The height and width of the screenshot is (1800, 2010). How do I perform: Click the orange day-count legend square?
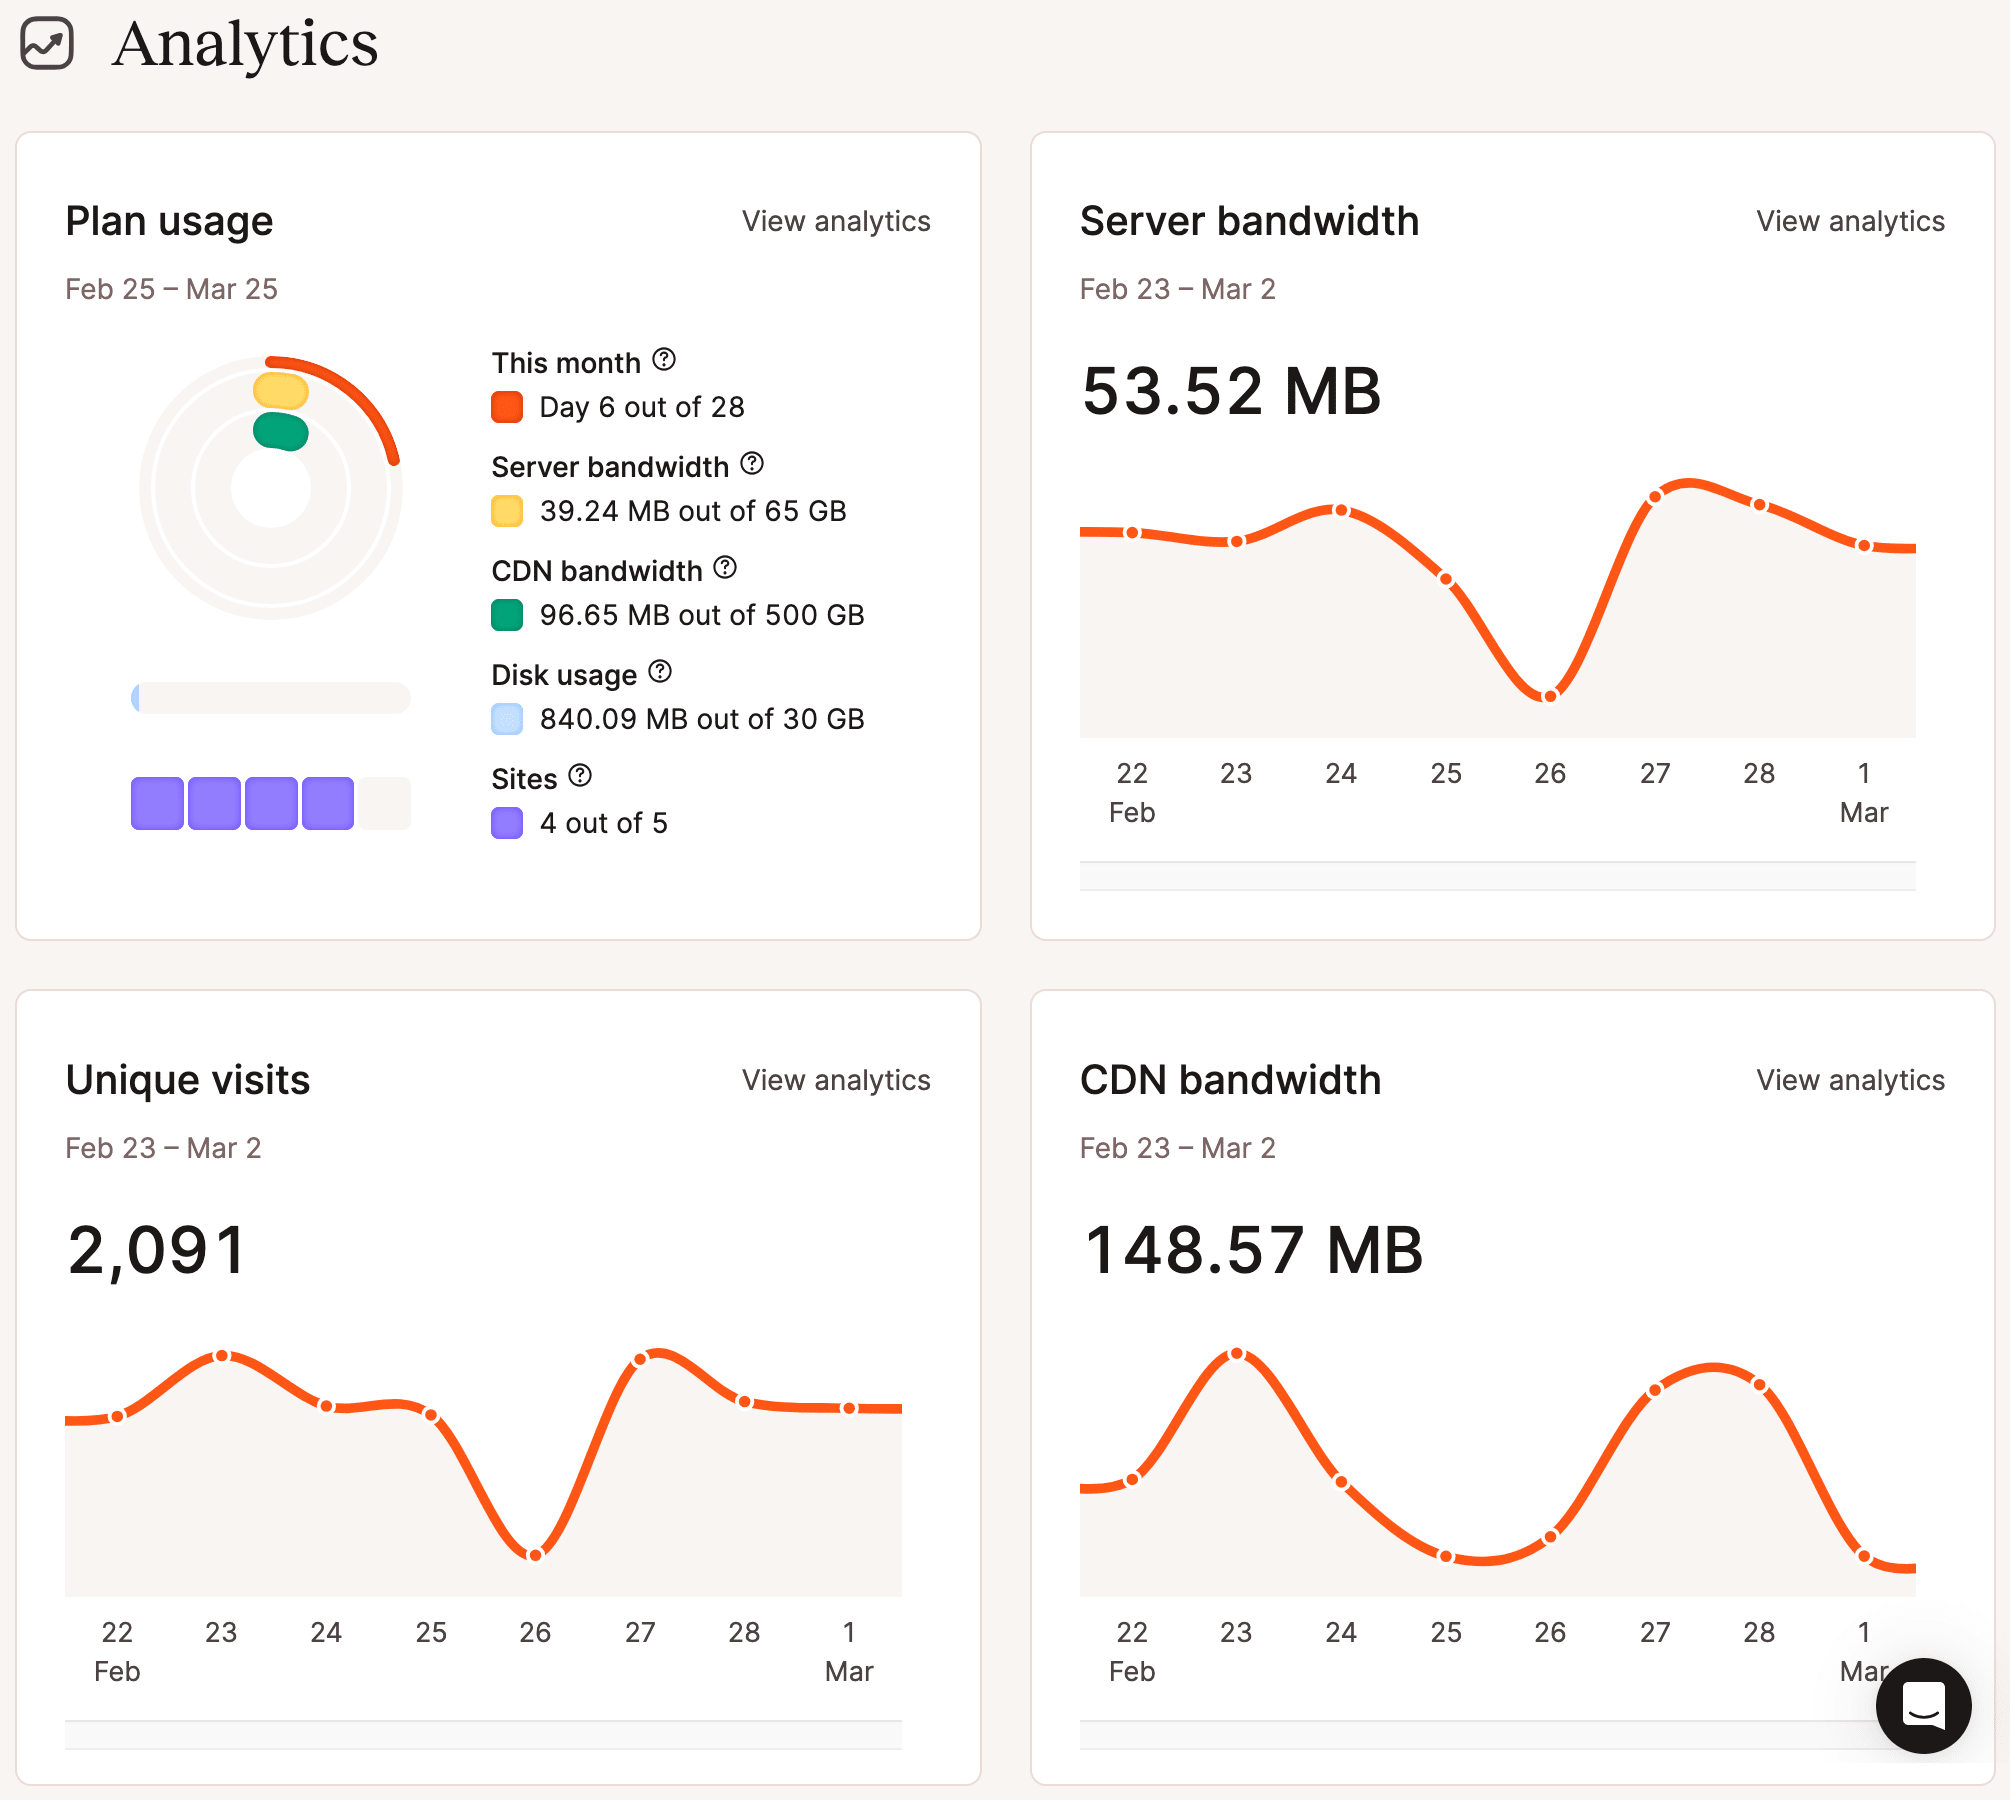point(509,407)
